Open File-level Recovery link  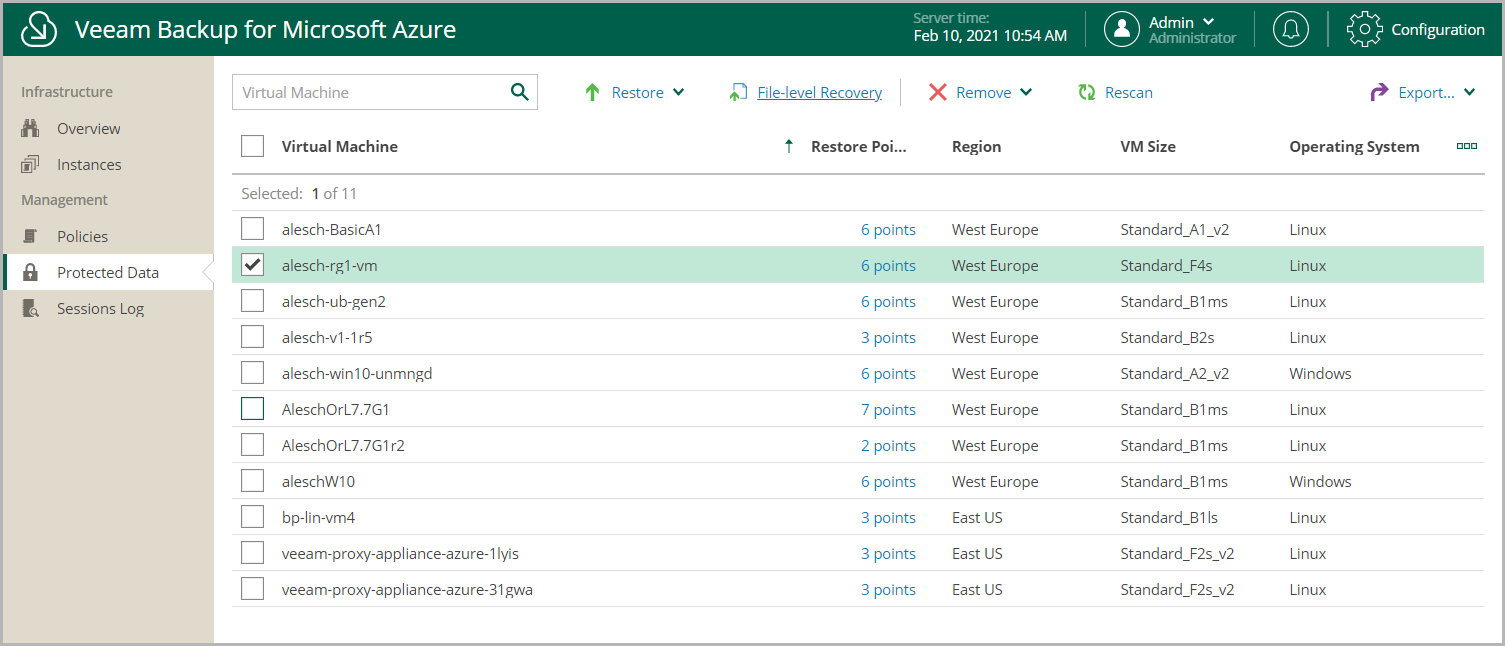coord(820,92)
